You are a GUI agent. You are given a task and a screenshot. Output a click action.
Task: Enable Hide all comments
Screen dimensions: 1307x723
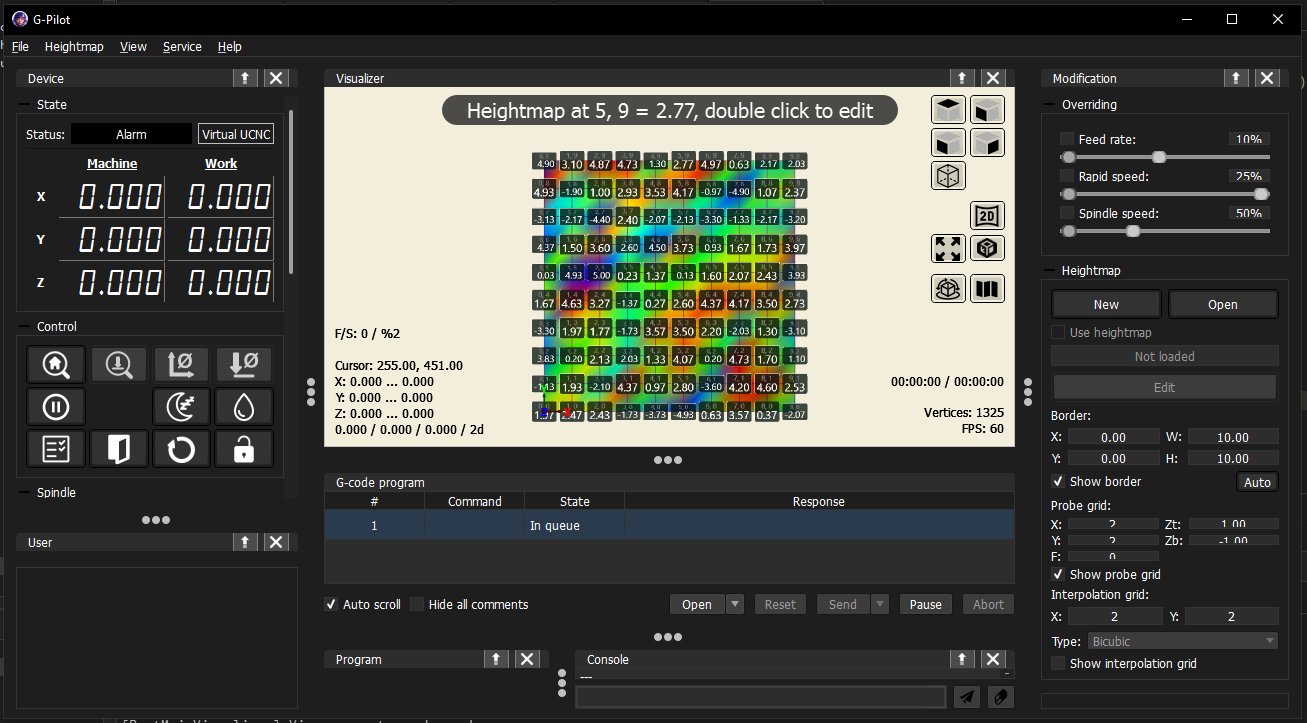click(x=416, y=604)
